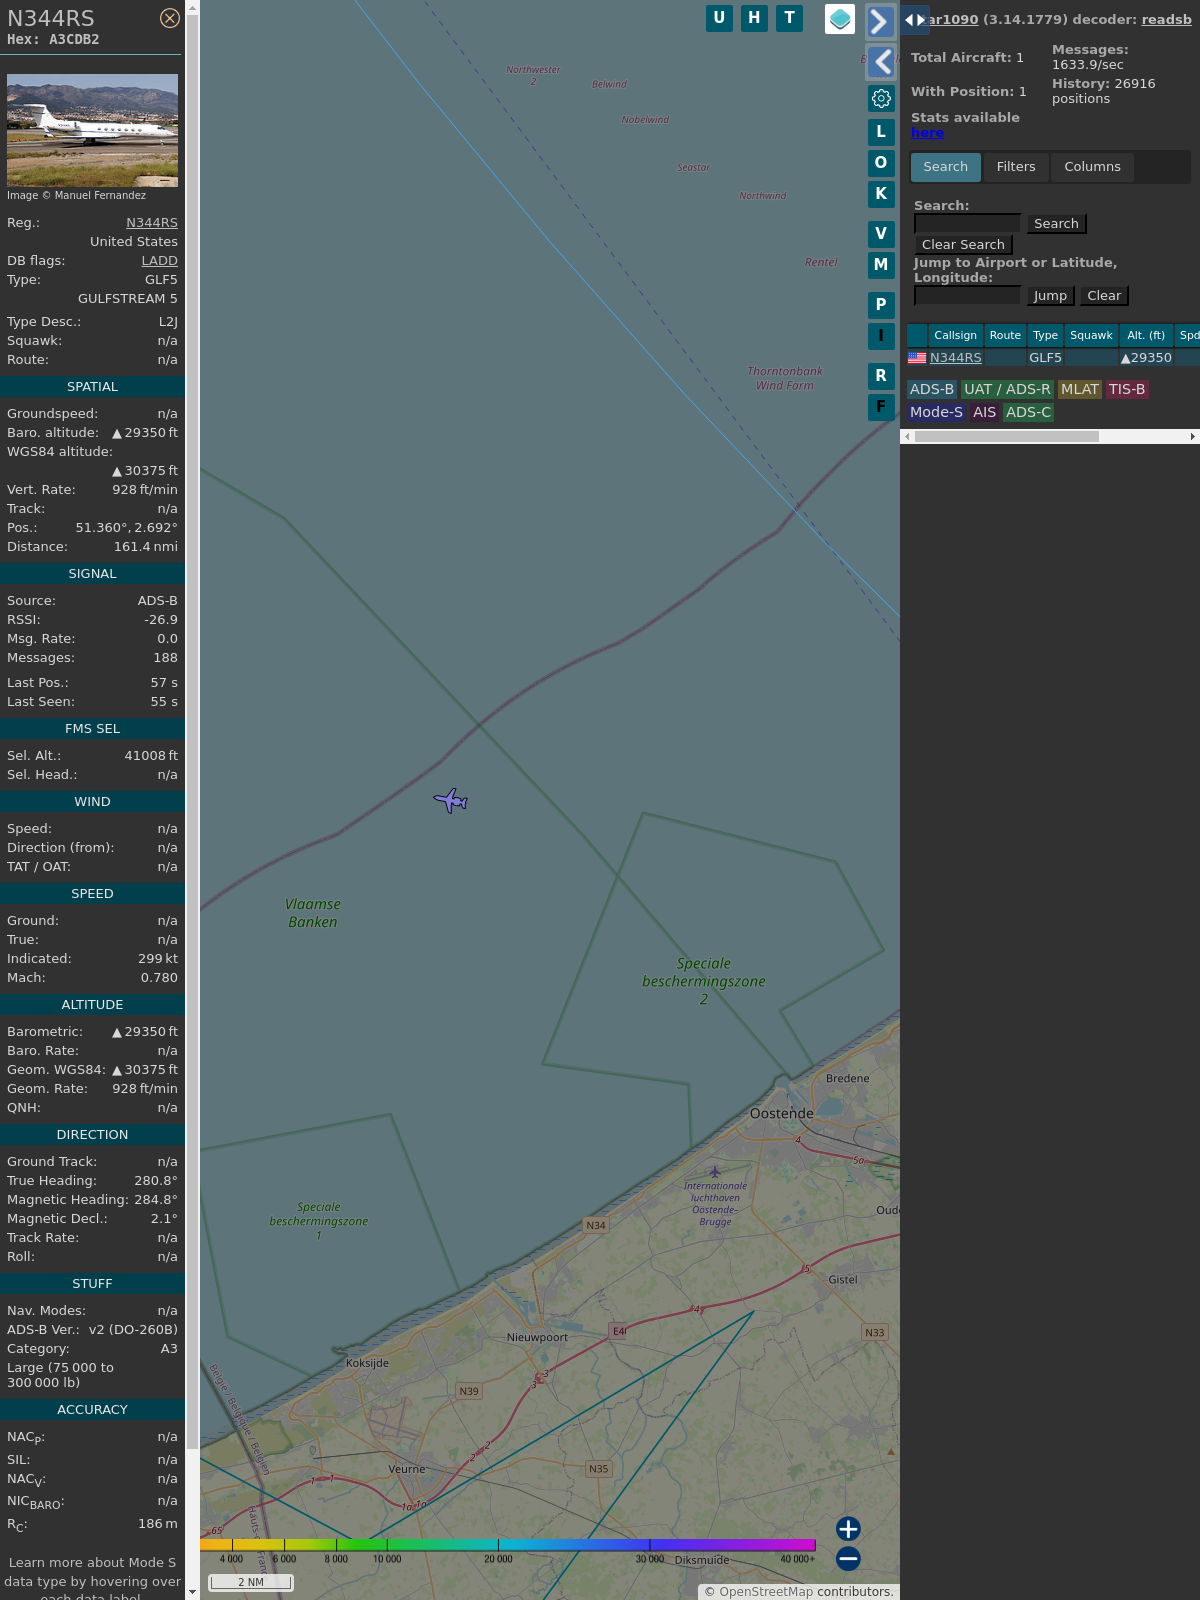
Task: Collapse sidebar with left chevron arrow
Action: coord(880,62)
